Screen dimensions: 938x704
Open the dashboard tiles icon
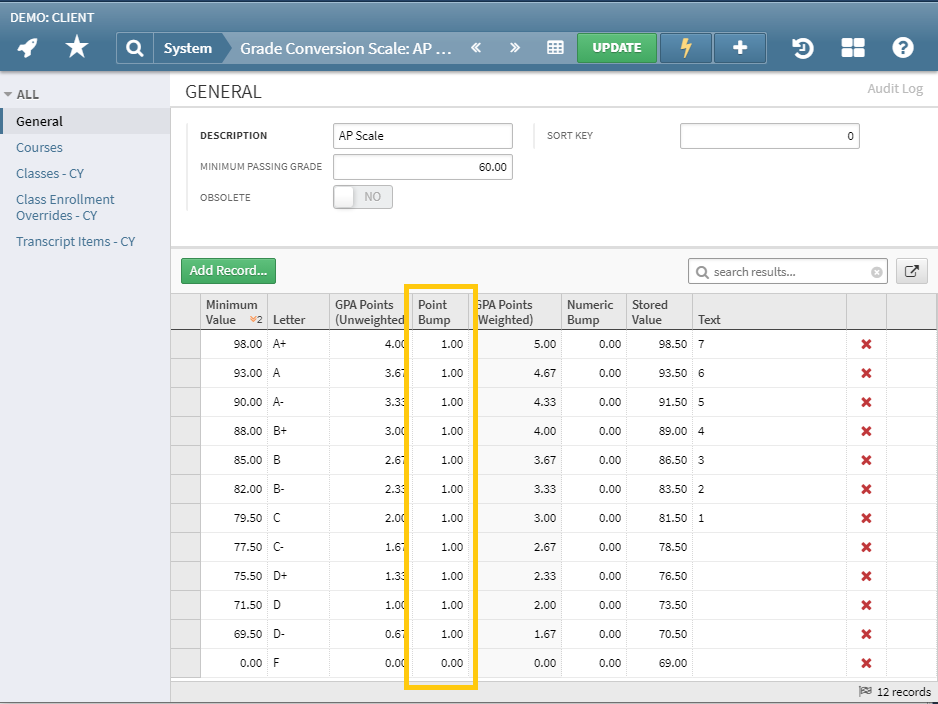pos(853,48)
